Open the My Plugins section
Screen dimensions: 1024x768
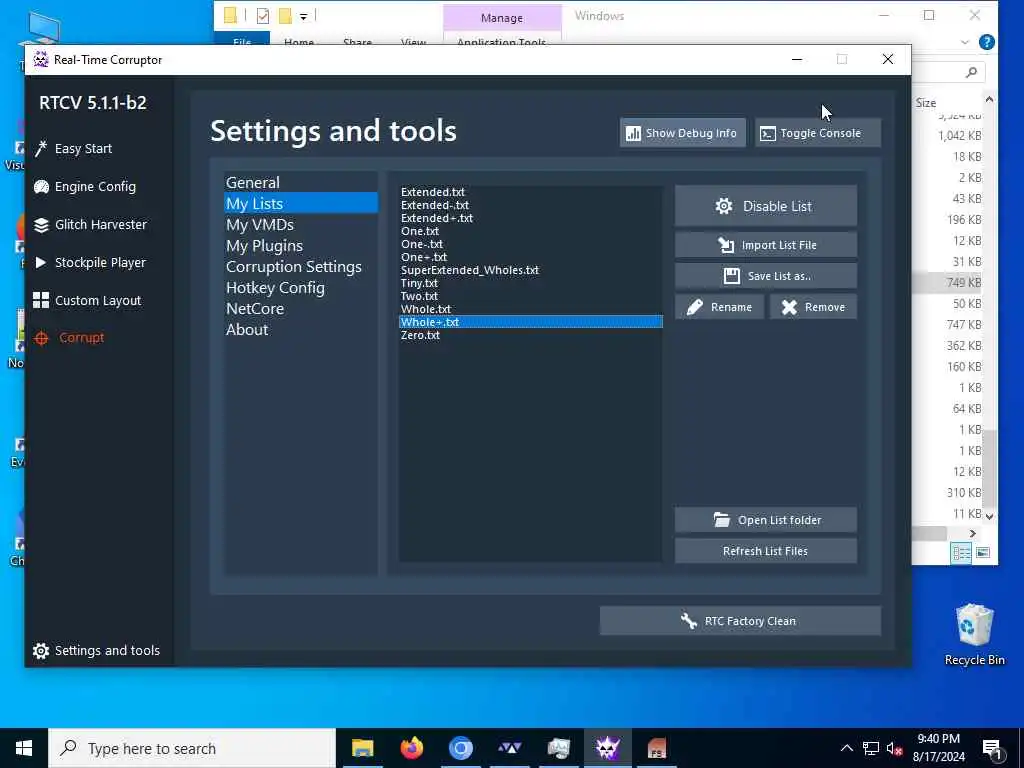click(x=300, y=246)
